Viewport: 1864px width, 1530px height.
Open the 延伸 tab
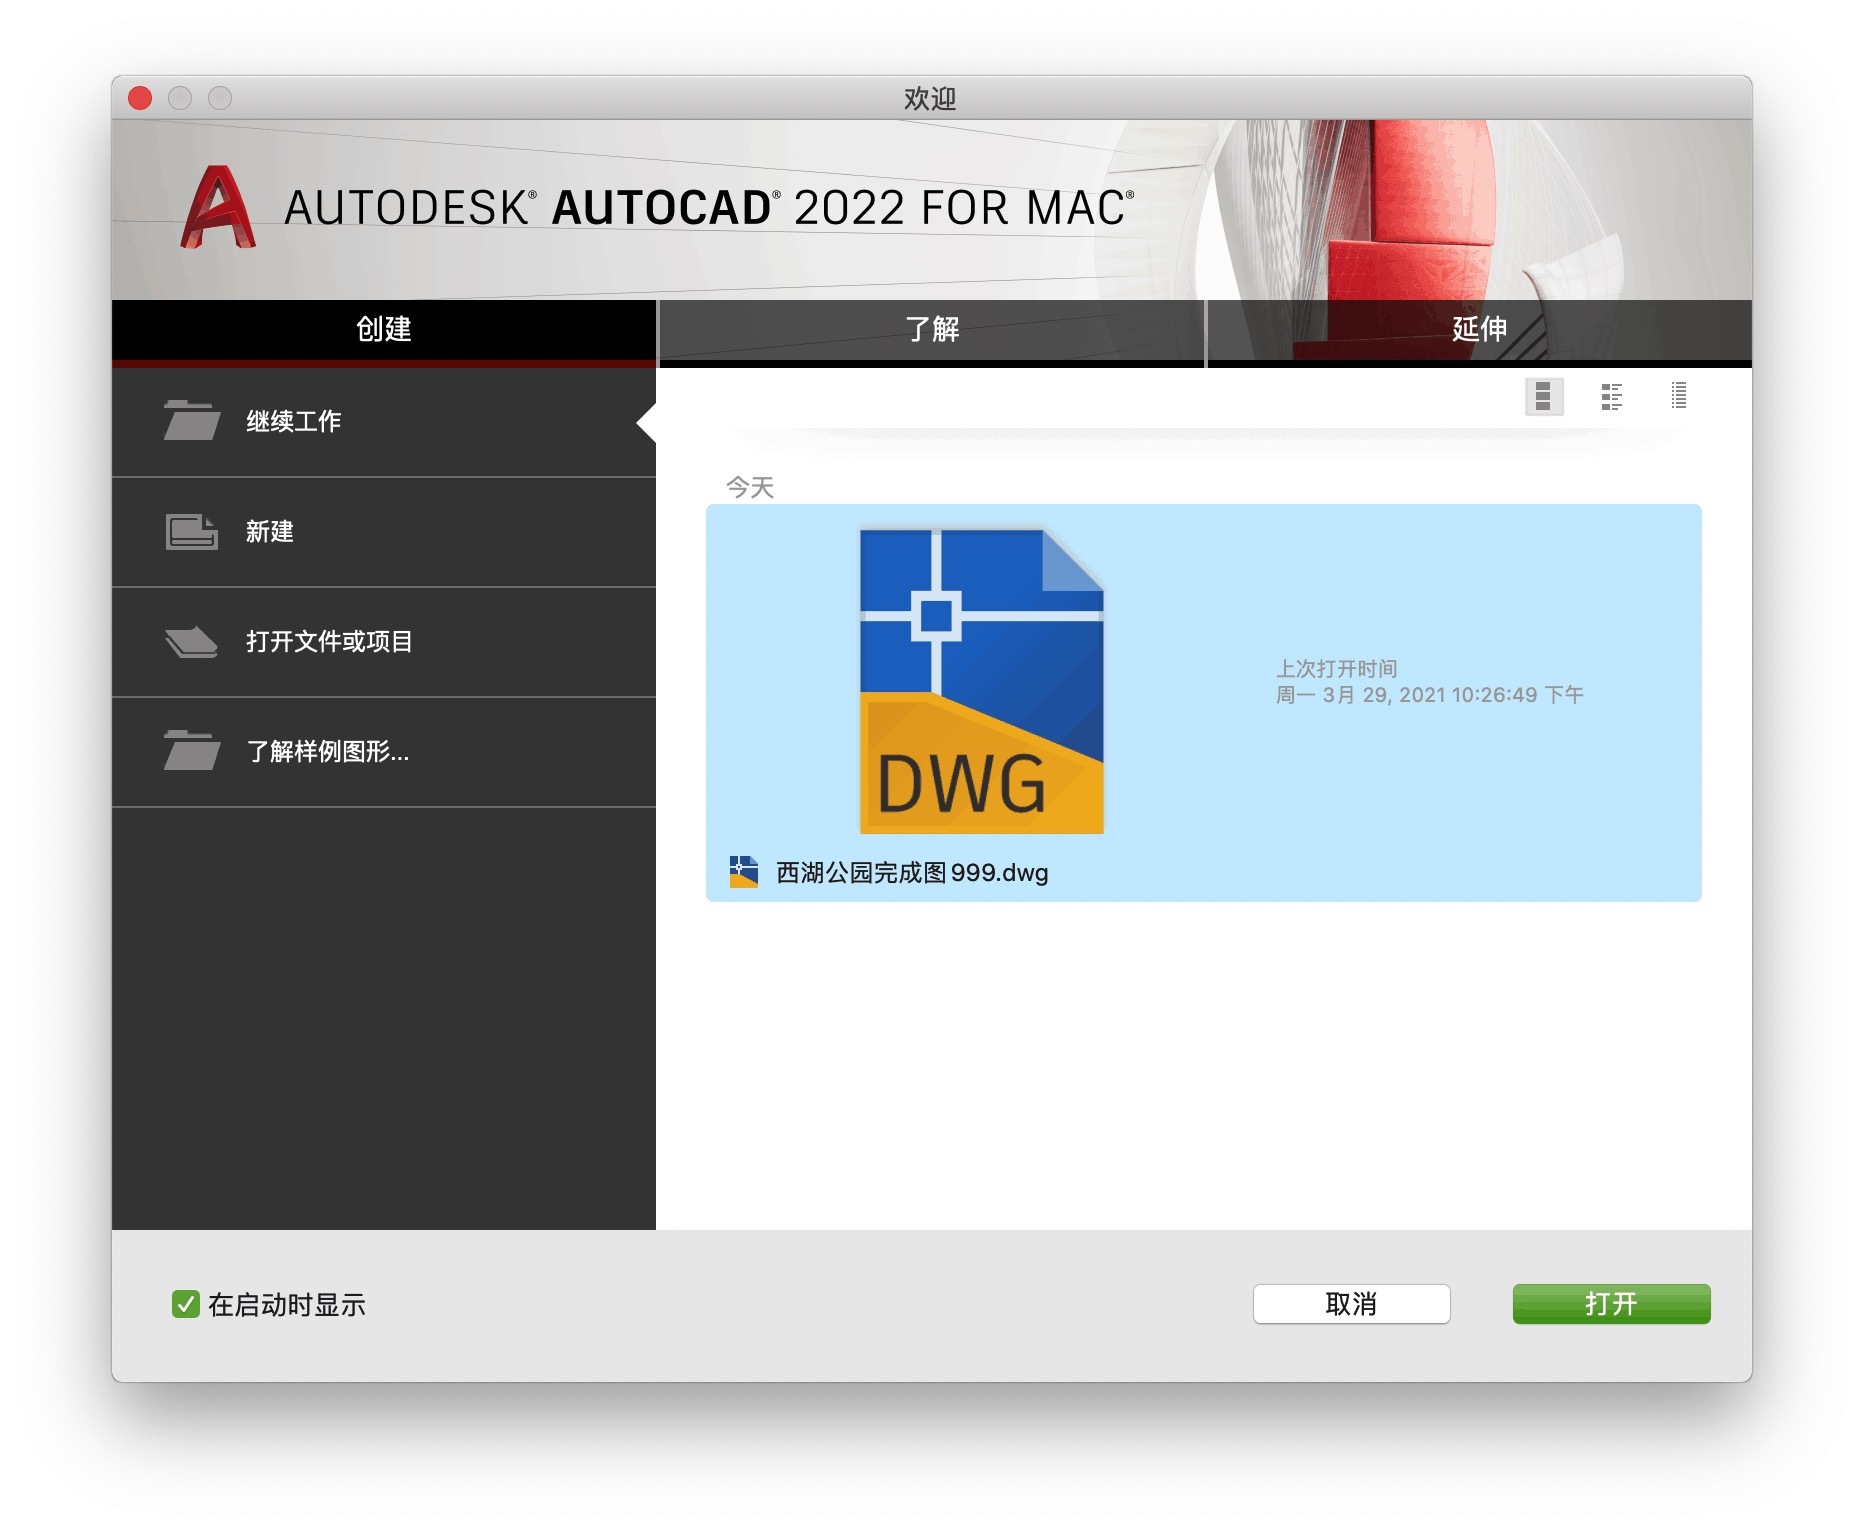click(1479, 329)
